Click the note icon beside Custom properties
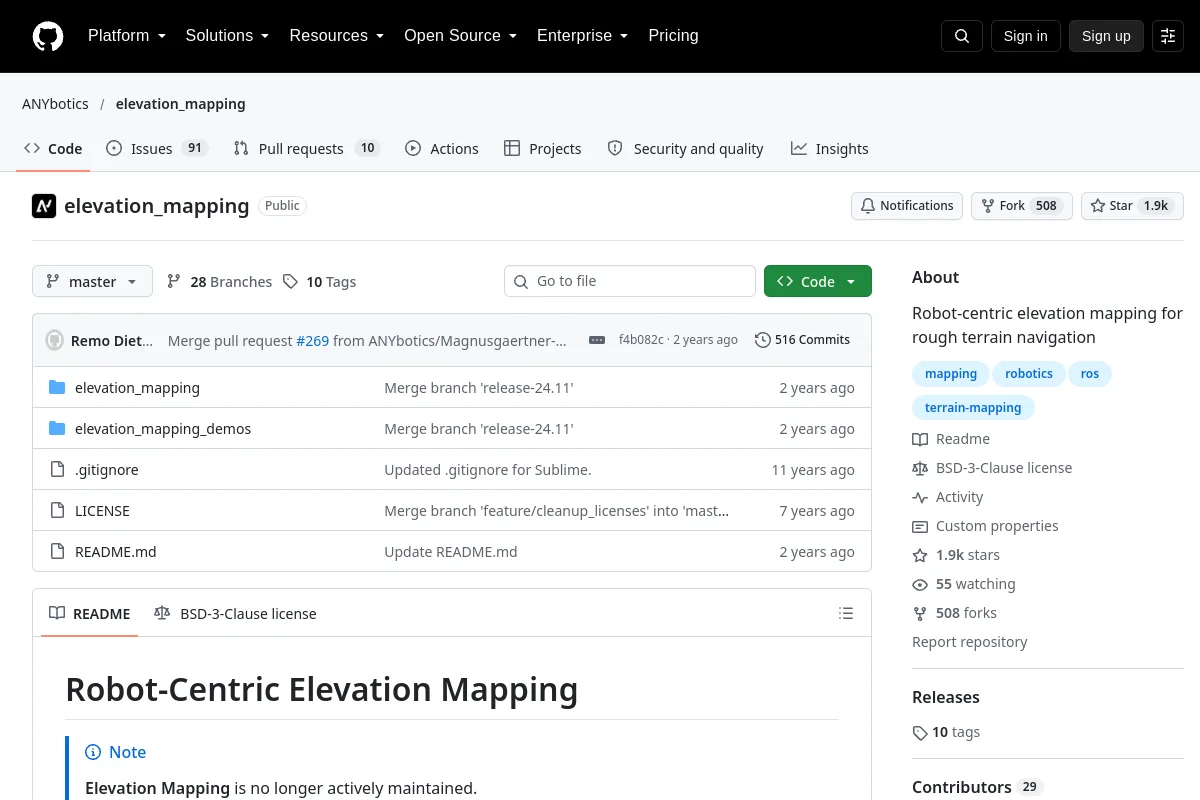1200x800 pixels. pos(920,526)
